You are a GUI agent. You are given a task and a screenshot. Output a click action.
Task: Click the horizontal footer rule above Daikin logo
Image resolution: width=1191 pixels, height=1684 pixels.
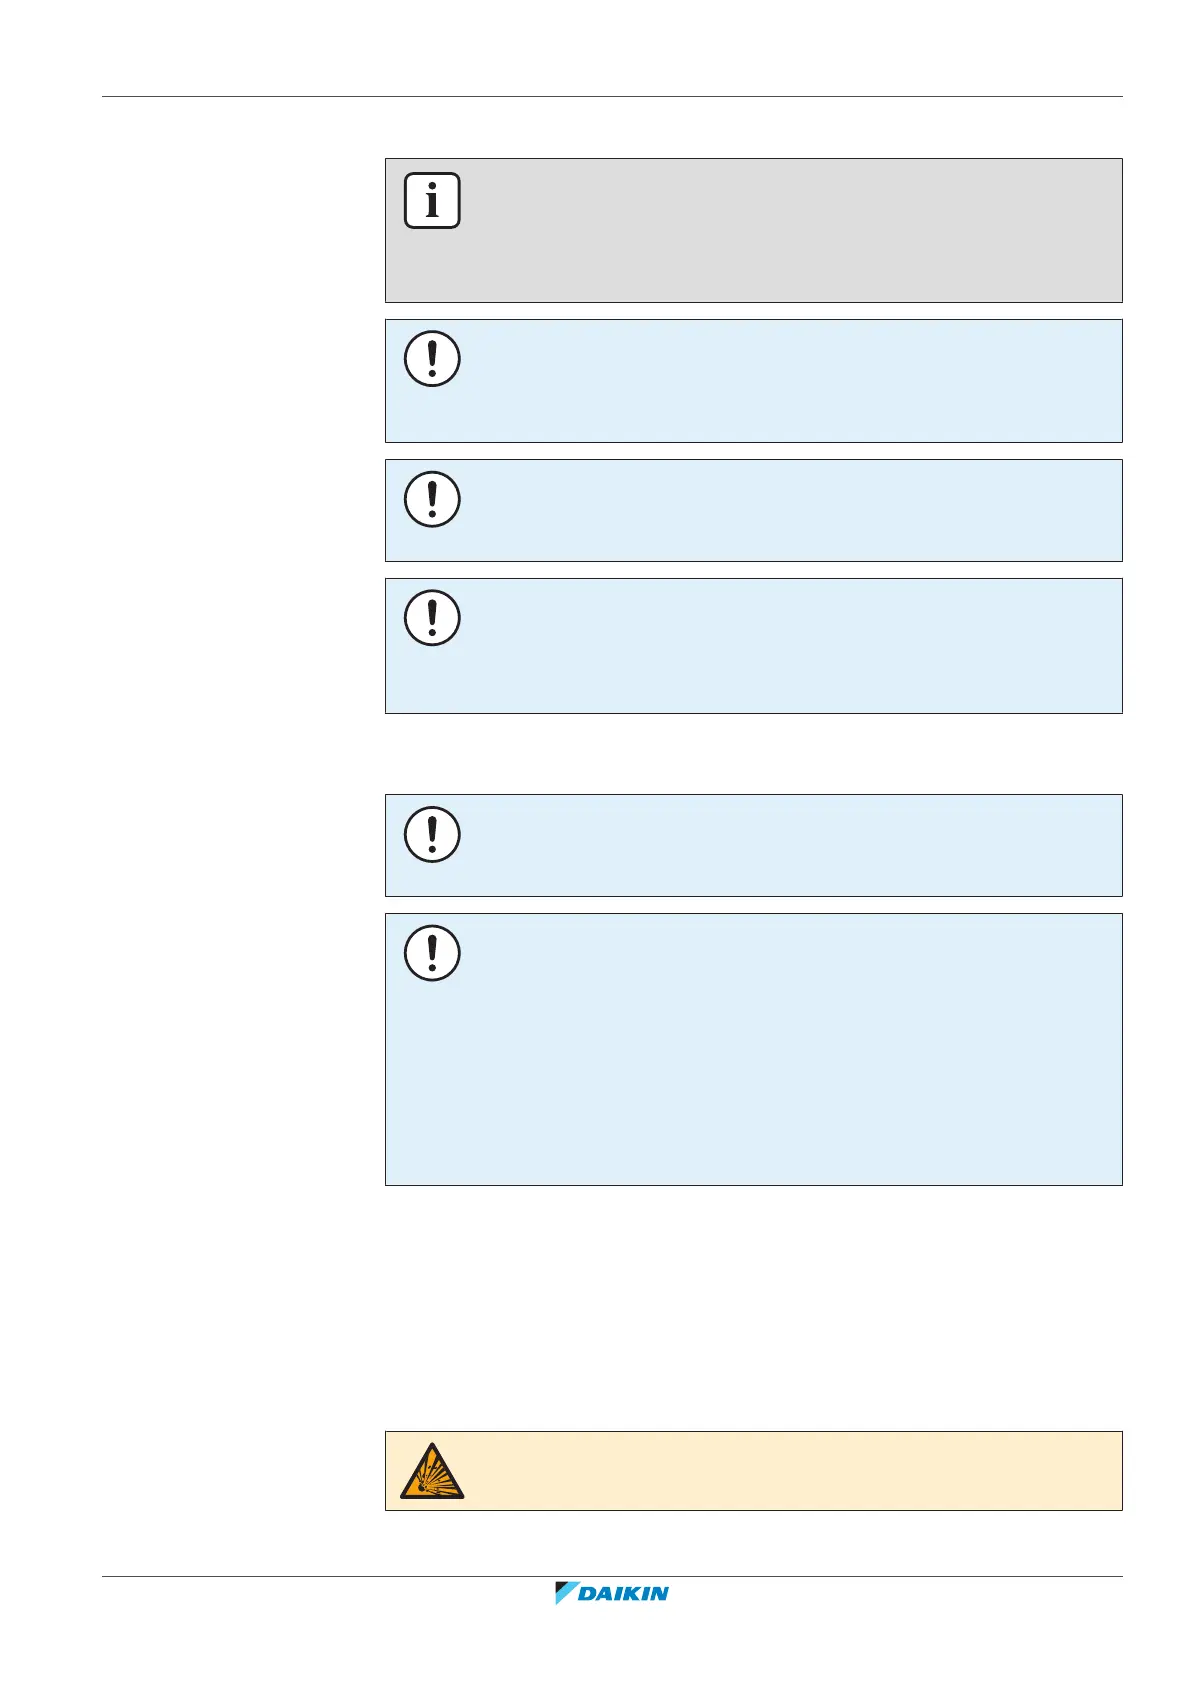tap(612, 1577)
